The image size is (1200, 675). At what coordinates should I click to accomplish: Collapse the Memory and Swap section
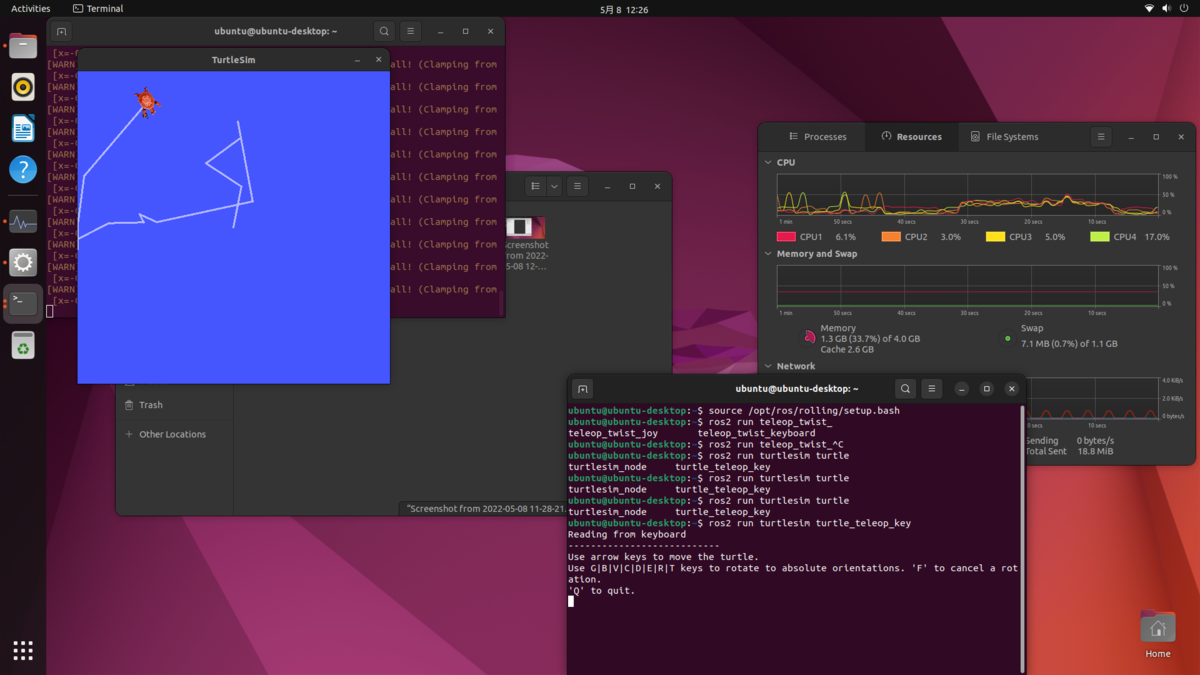coord(767,254)
